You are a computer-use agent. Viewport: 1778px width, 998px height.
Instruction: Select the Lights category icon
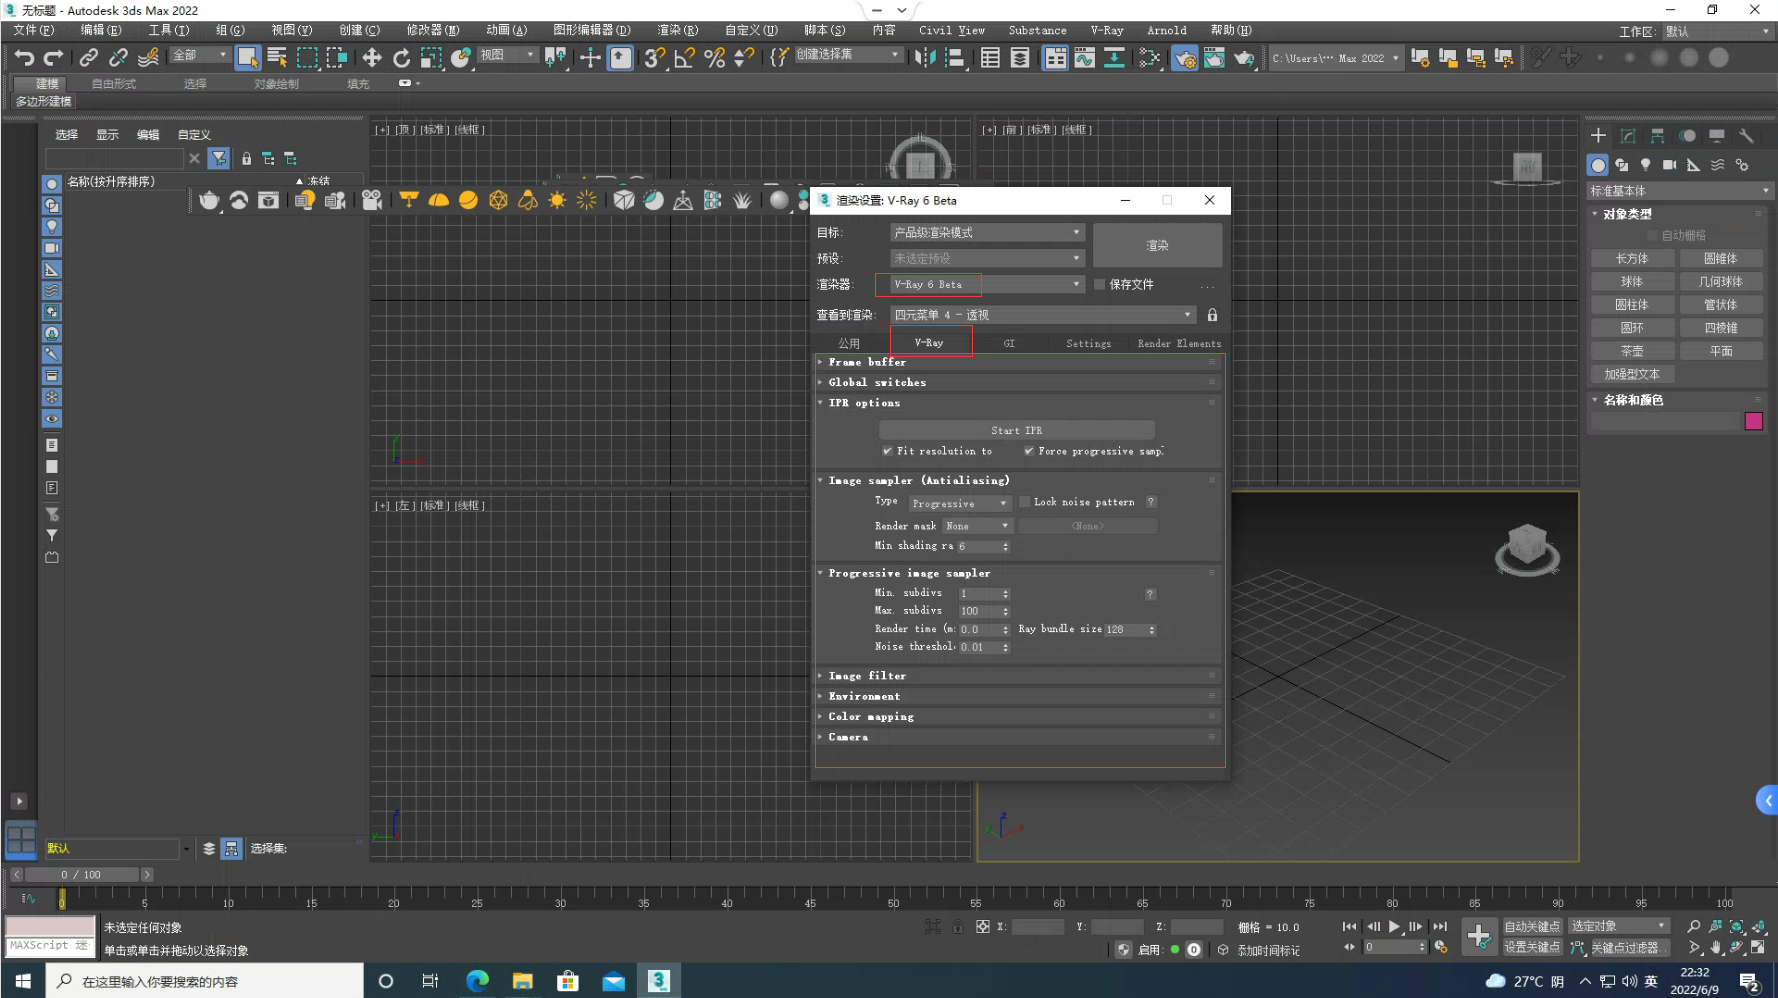tap(1645, 165)
